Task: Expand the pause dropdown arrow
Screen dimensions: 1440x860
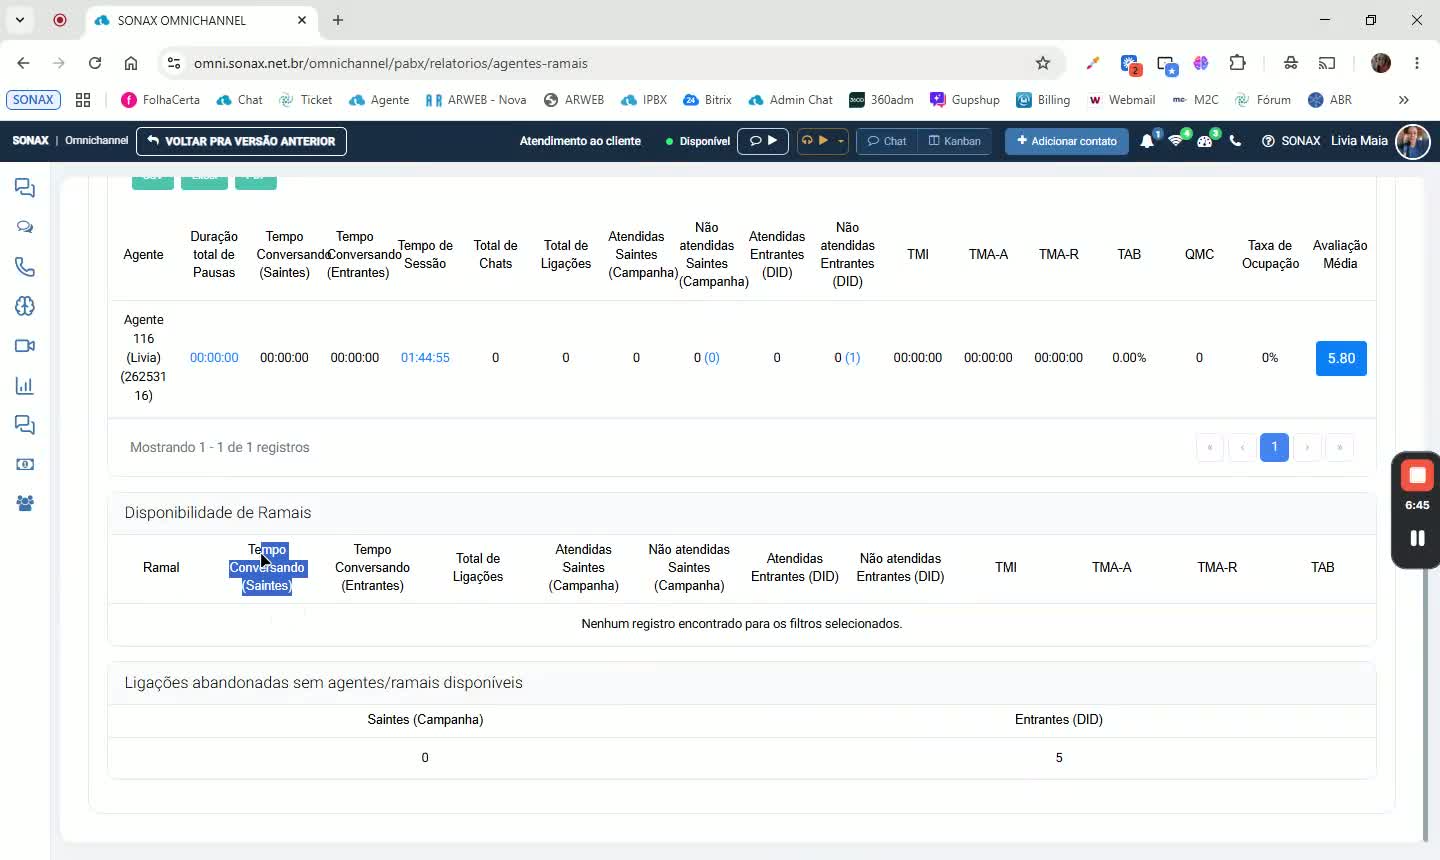Action: [841, 141]
